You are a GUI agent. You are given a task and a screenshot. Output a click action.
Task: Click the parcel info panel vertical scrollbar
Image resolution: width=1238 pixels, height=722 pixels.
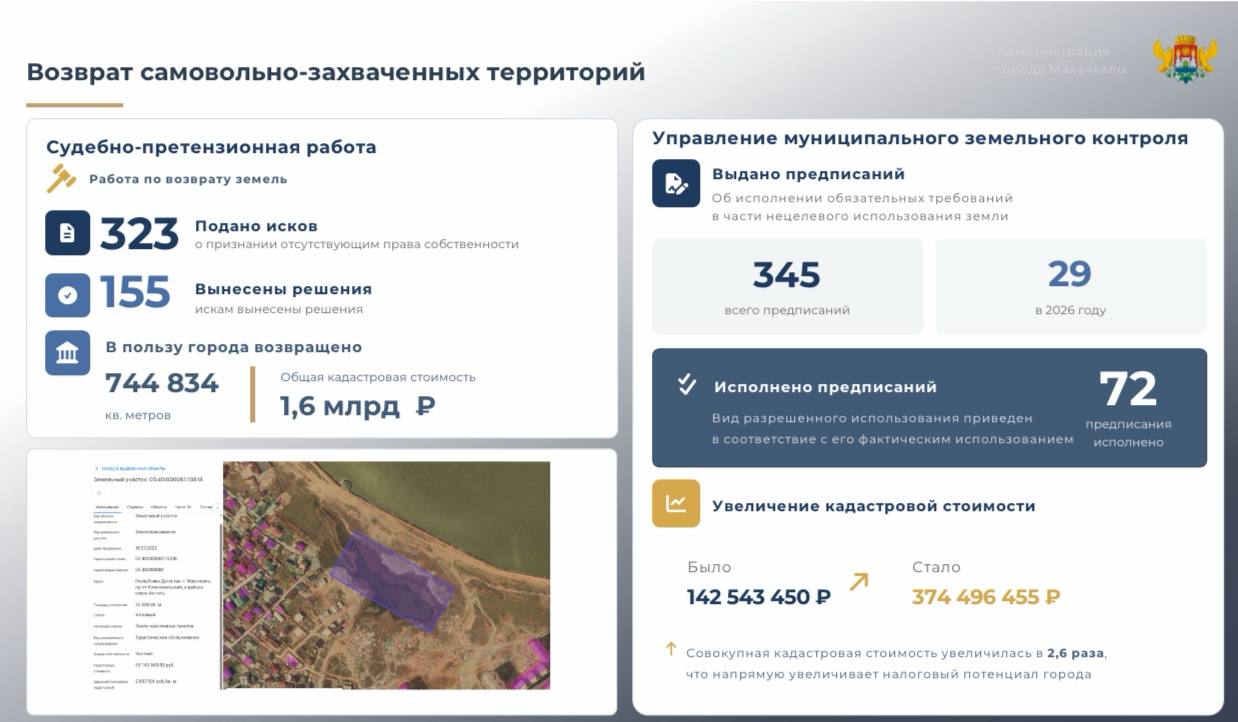tap(220, 600)
